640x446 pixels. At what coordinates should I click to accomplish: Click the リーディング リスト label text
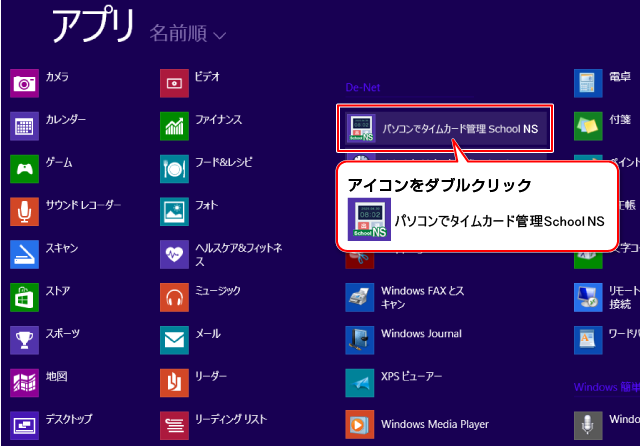pyautogui.click(x=231, y=419)
